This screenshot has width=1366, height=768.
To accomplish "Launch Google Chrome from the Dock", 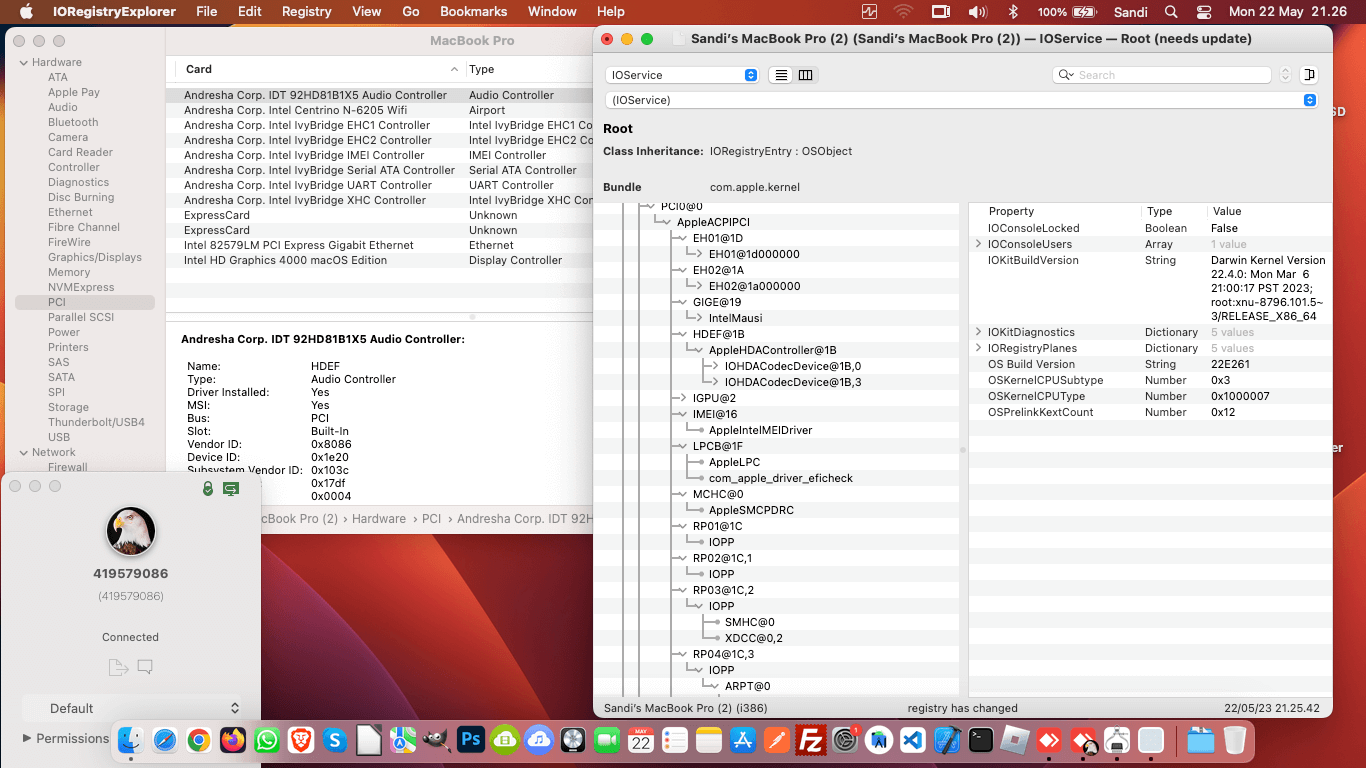I will pos(199,740).
